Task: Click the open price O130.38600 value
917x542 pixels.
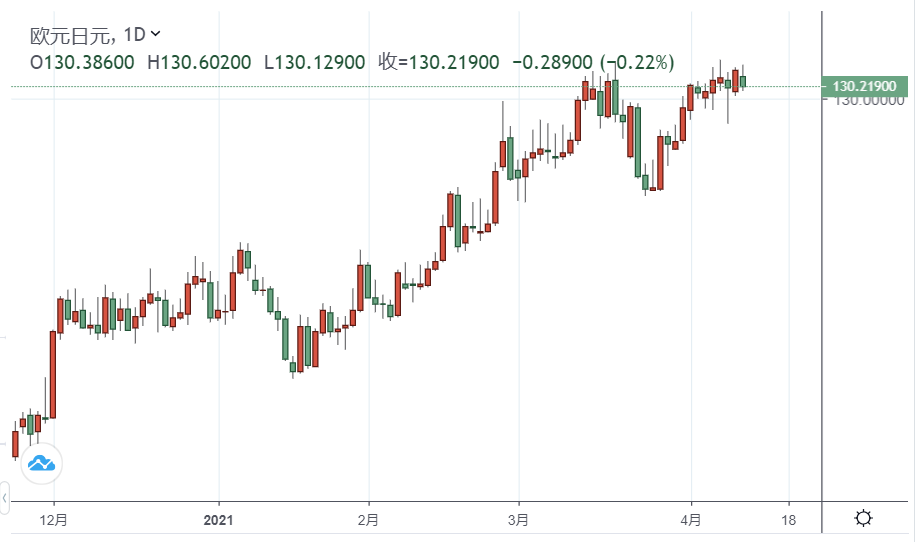Action: [x=82, y=62]
